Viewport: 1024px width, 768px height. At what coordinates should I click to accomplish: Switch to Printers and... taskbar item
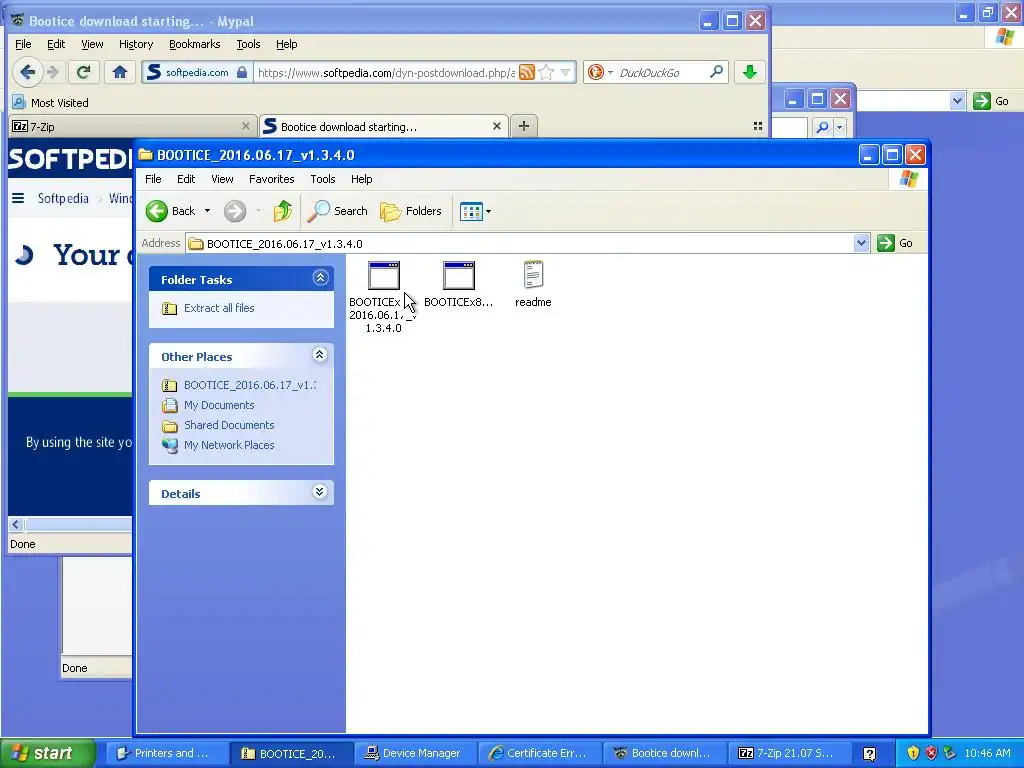[x=165, y=753]
